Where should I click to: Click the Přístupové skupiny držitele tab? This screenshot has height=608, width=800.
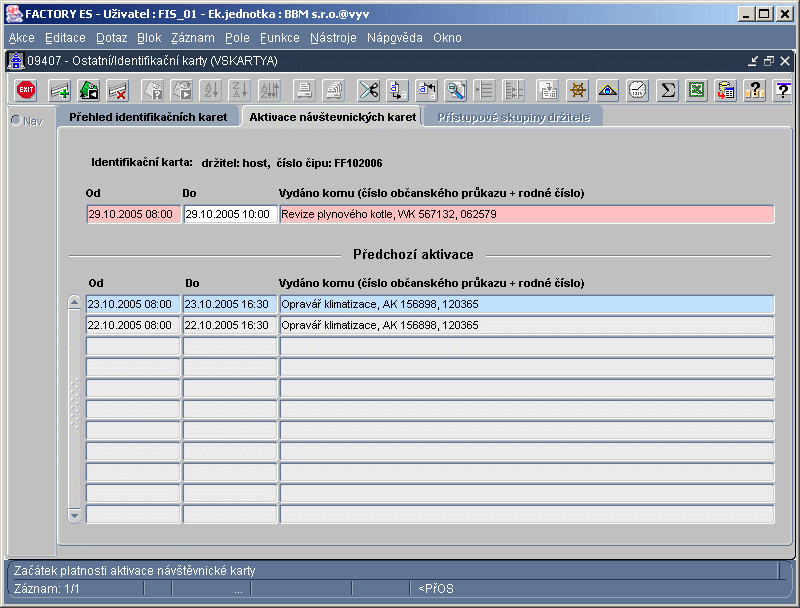tap(513, 117)
